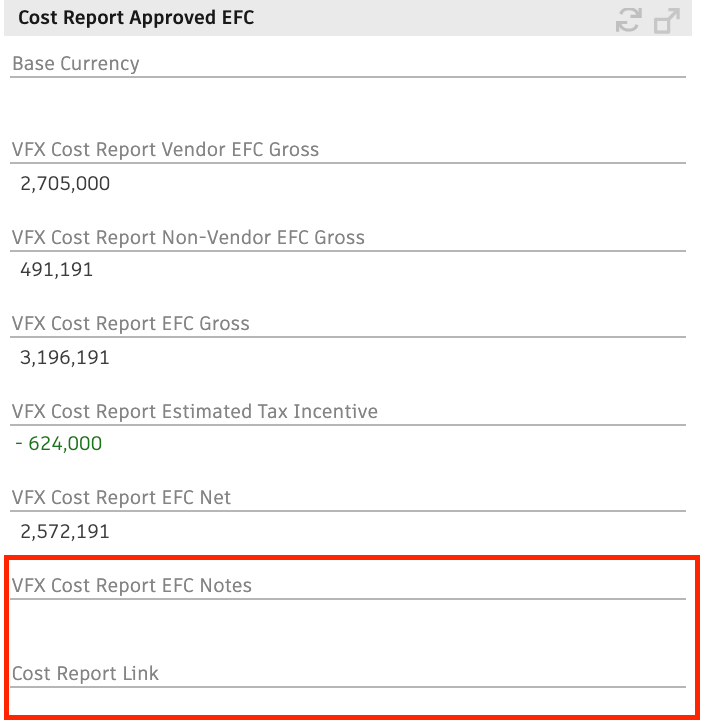Select the 2,705,000 vendor gross value
706x726 pixels.
pyautogui.click(x=65, y=184)
